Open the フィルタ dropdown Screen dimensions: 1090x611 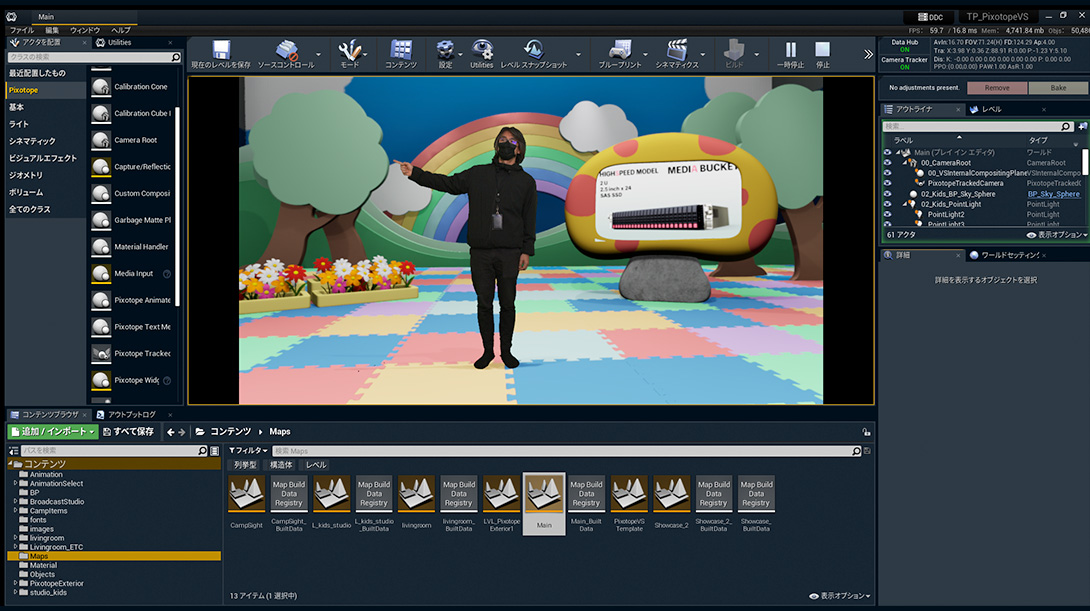click(248, 451)
